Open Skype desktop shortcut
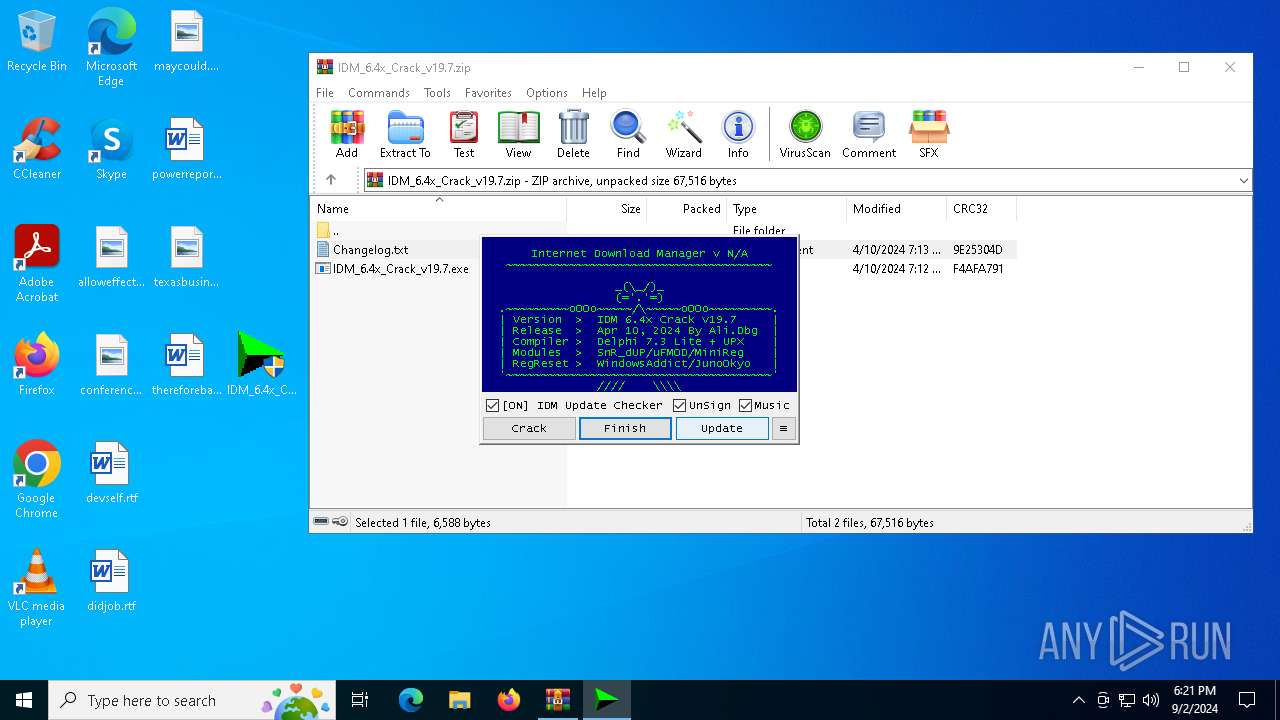The height and width of the screenshot is (720, 1280). [111, 149]
